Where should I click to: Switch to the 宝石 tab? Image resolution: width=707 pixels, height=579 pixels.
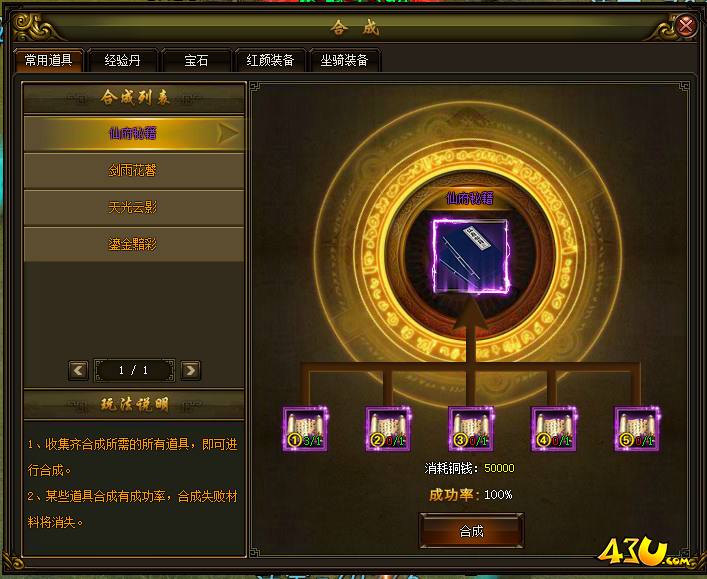point(196,60)
